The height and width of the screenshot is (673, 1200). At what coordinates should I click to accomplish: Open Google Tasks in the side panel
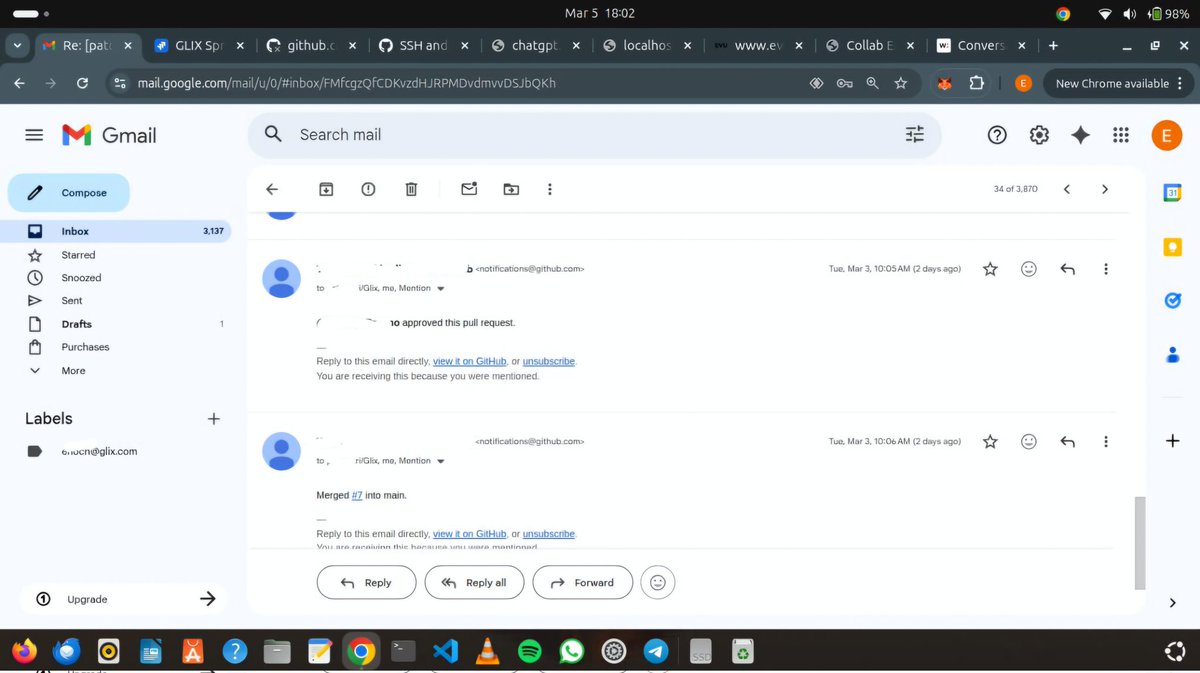(1173, 300)
